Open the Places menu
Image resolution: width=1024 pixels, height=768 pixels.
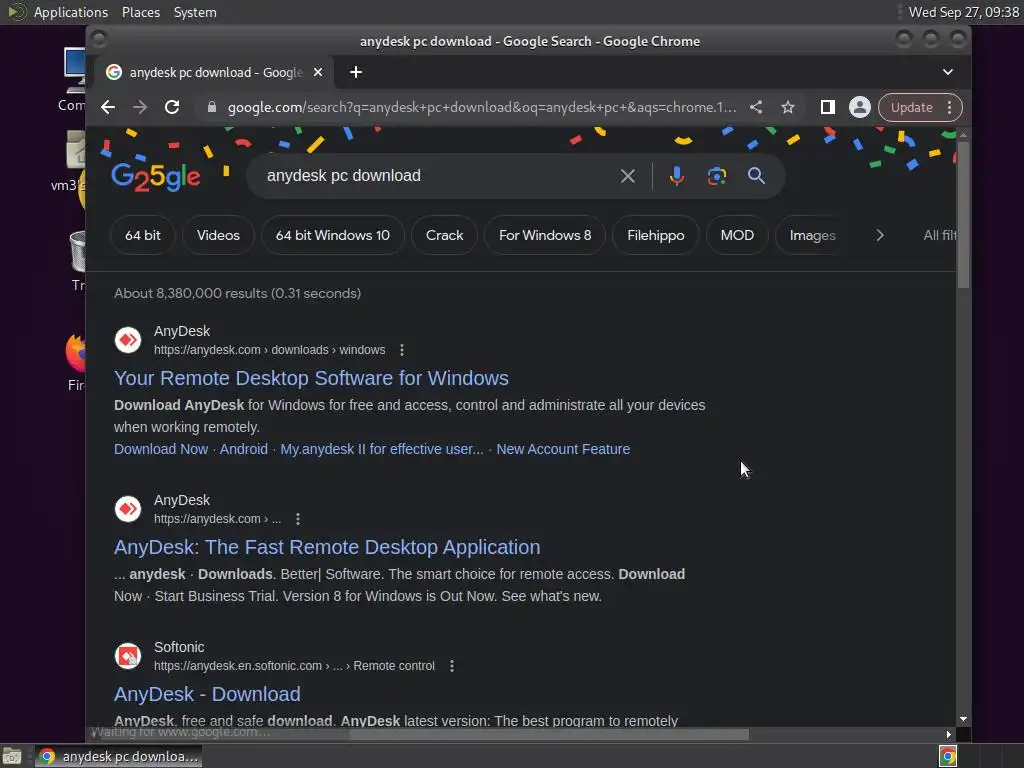coord(141,12)
